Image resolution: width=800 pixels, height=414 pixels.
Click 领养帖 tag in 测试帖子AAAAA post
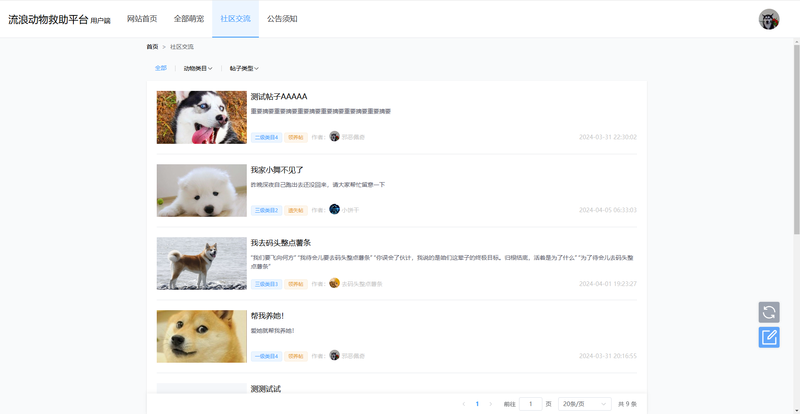(x=296, y=137)
